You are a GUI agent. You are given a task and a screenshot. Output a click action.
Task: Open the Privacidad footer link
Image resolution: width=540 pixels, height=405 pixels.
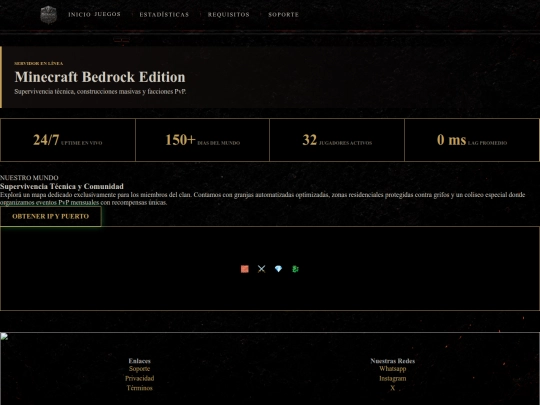pyautogui.click(x=139, y=378)
